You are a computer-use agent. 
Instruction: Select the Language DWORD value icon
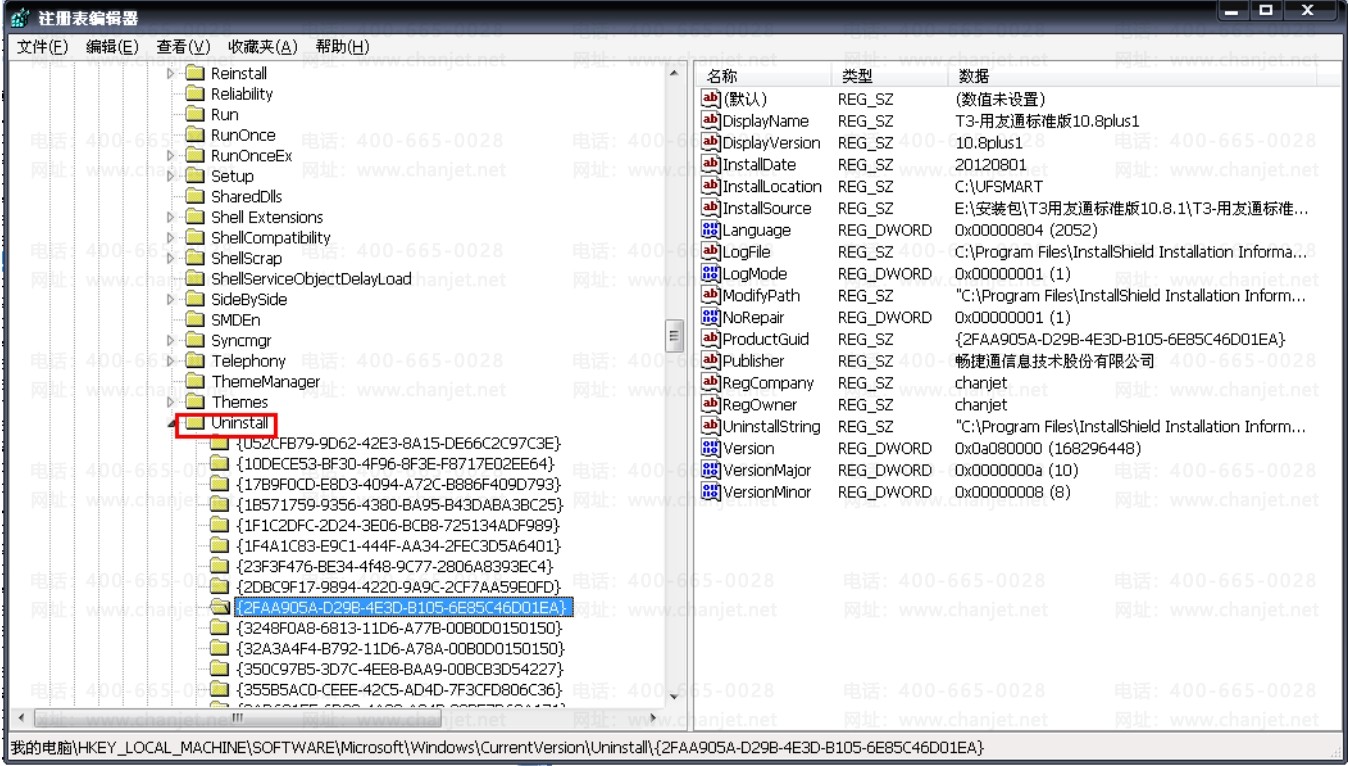pos(712,230)
